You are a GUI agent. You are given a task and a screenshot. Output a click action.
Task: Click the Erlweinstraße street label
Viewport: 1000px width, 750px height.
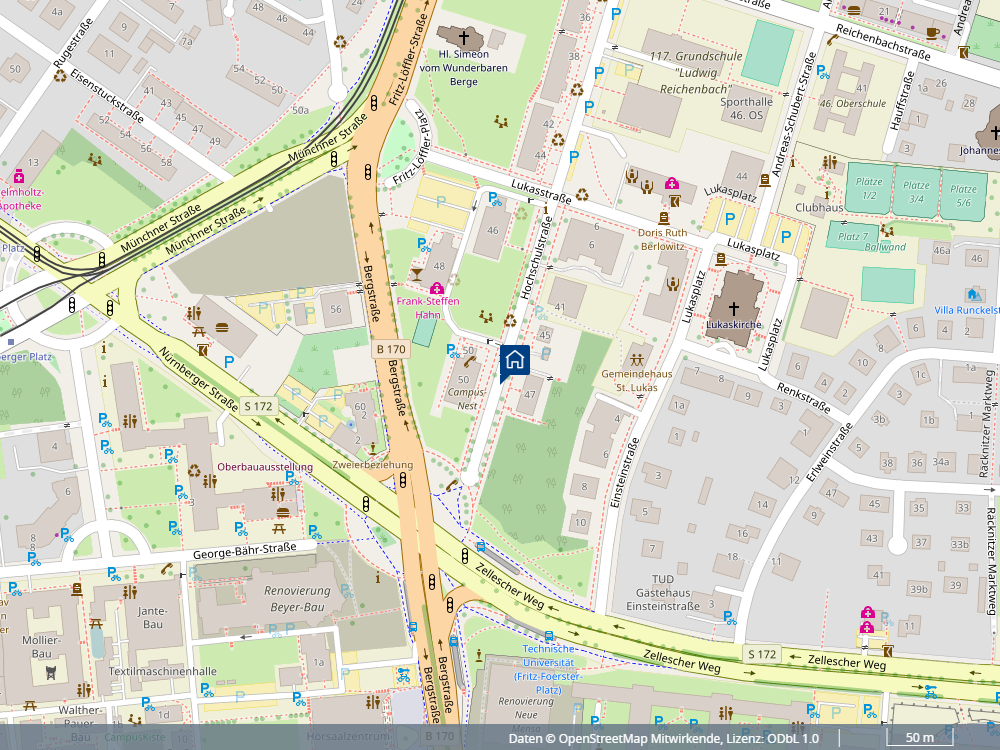point(829,452)
